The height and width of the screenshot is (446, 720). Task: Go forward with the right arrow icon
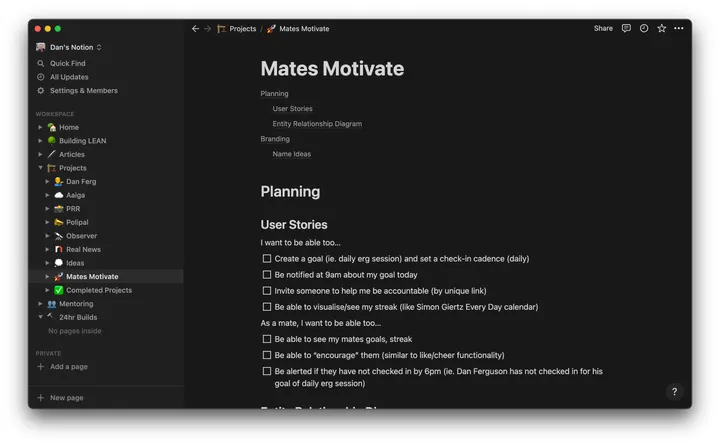pyautogui.click(x=208, y=28)
